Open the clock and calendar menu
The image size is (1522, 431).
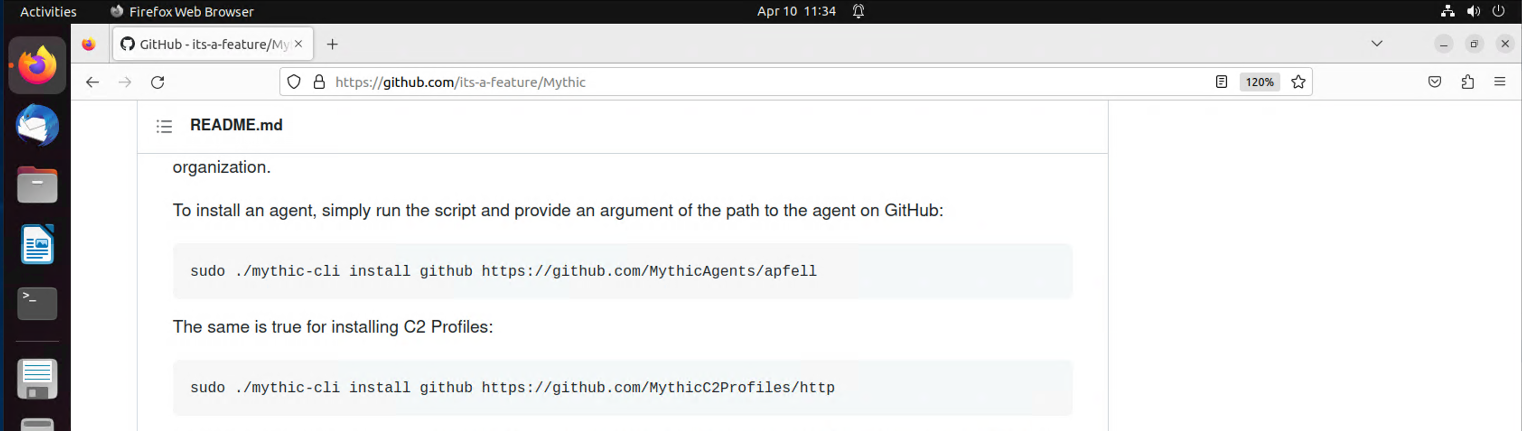796,12
